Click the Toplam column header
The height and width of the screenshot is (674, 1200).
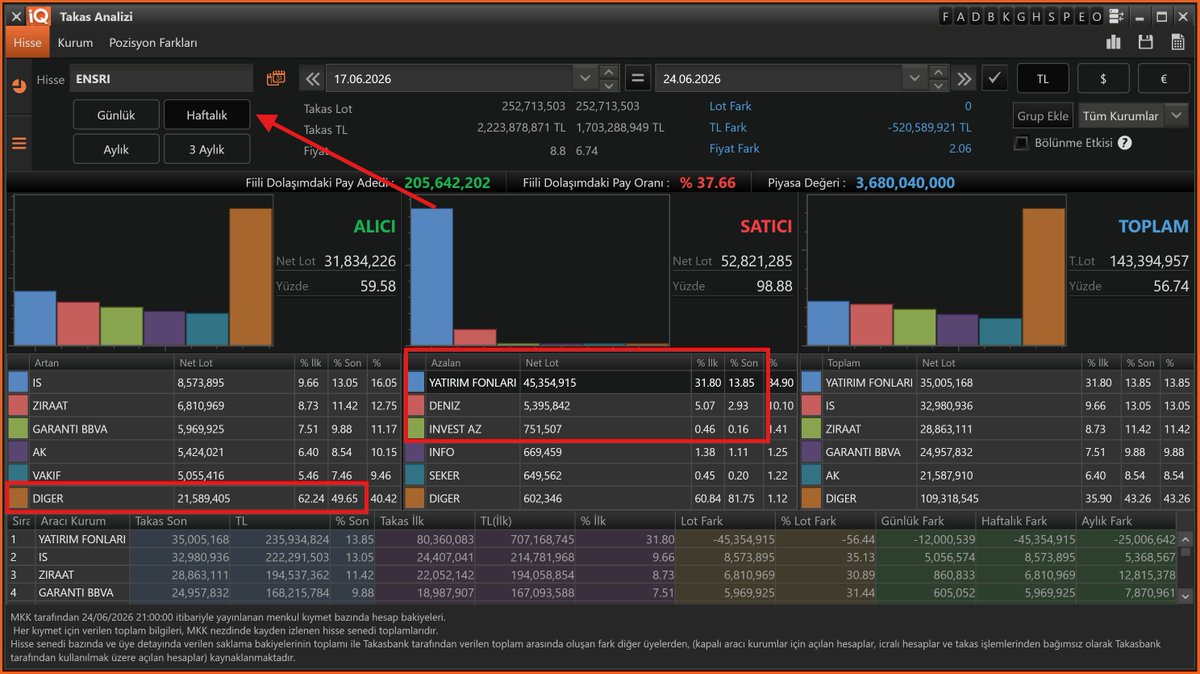[x=870, y=363]
